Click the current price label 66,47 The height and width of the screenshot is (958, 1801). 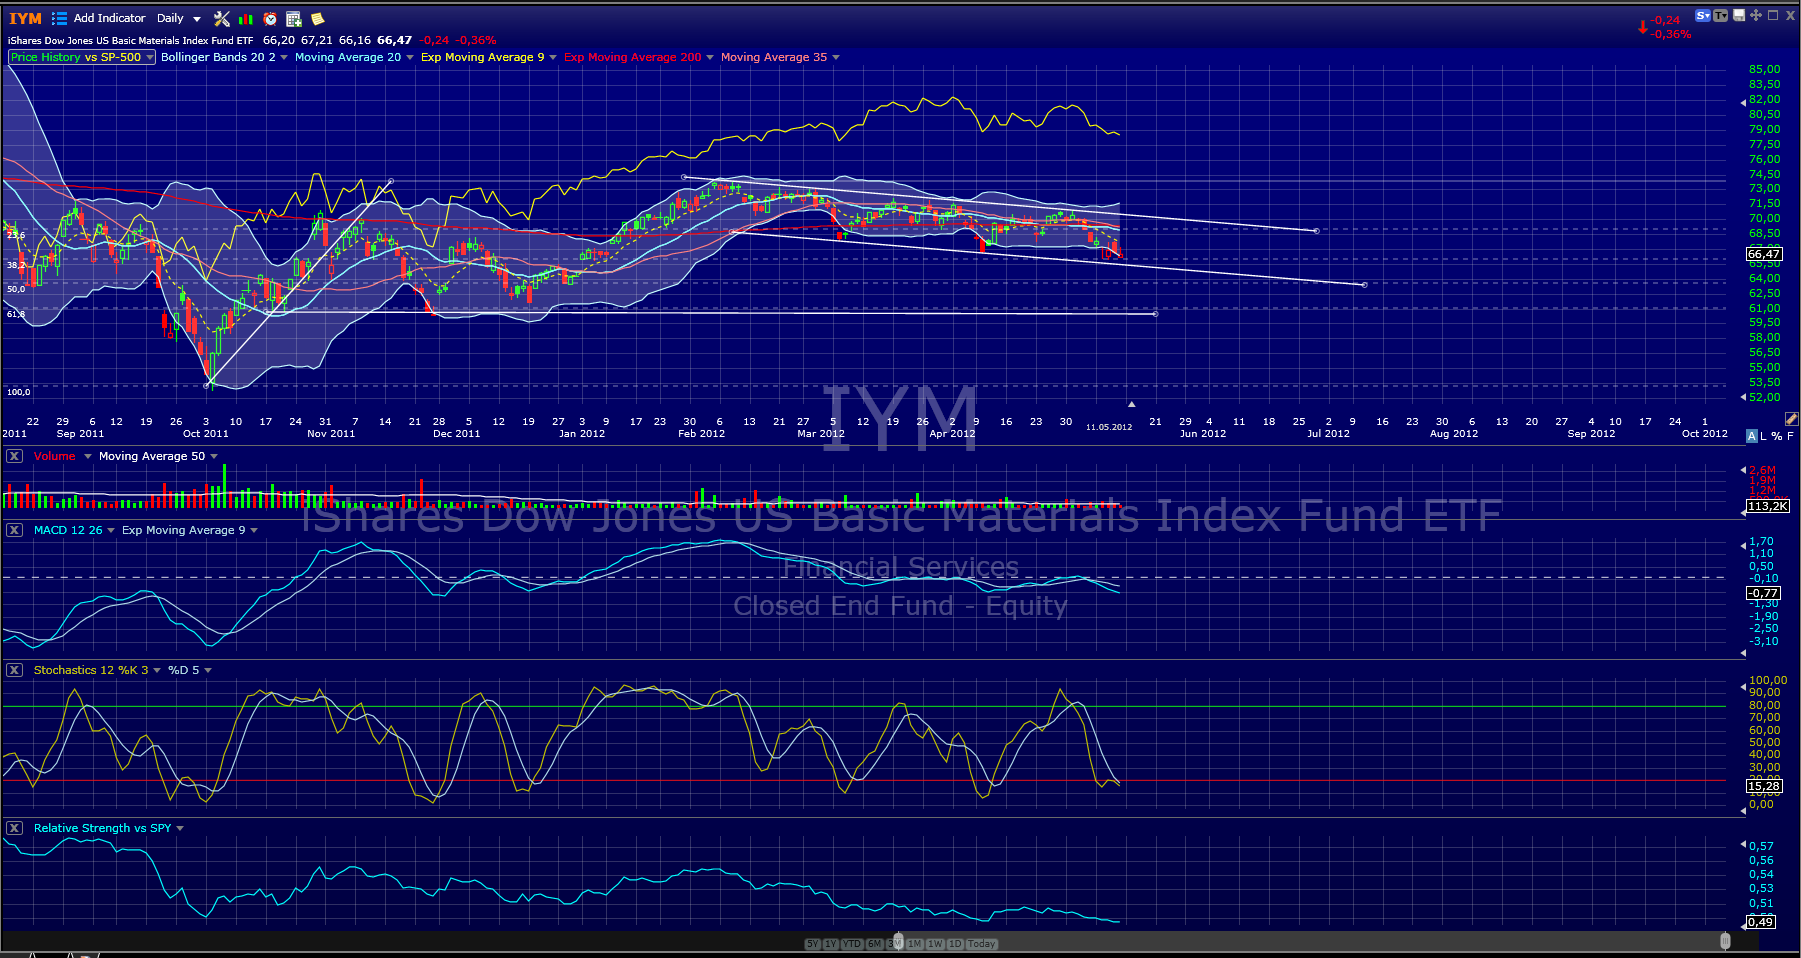tap(1764, 254)
